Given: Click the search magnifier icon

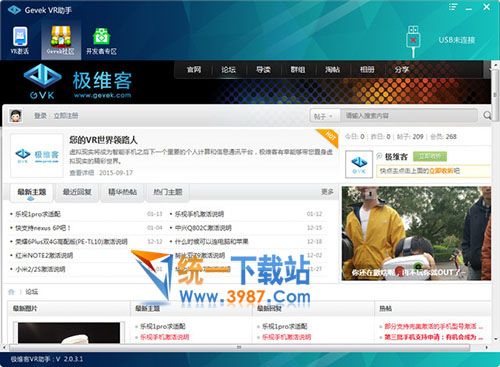Looking at the screenshot, I should 487,116.
